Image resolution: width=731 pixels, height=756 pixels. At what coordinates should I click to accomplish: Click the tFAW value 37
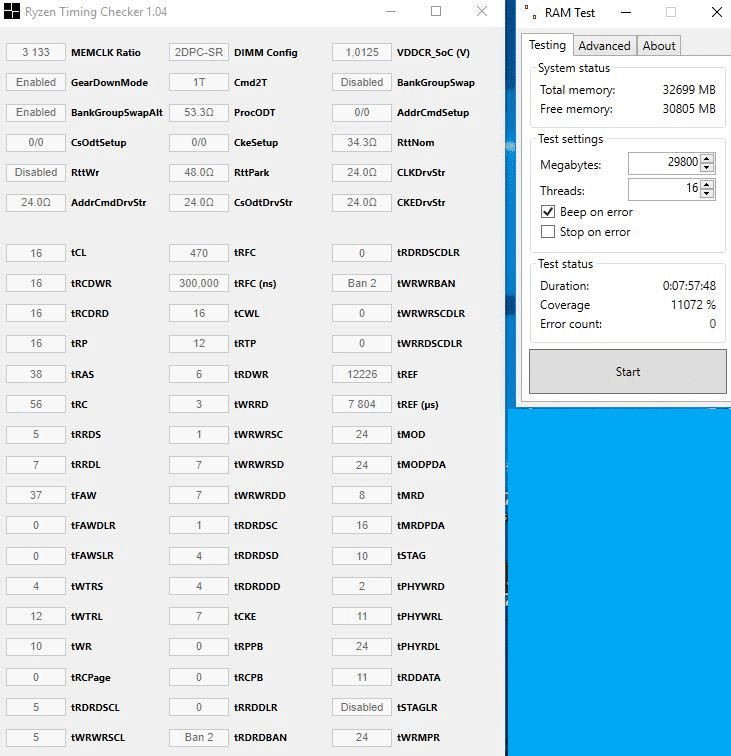coord(36,495)
